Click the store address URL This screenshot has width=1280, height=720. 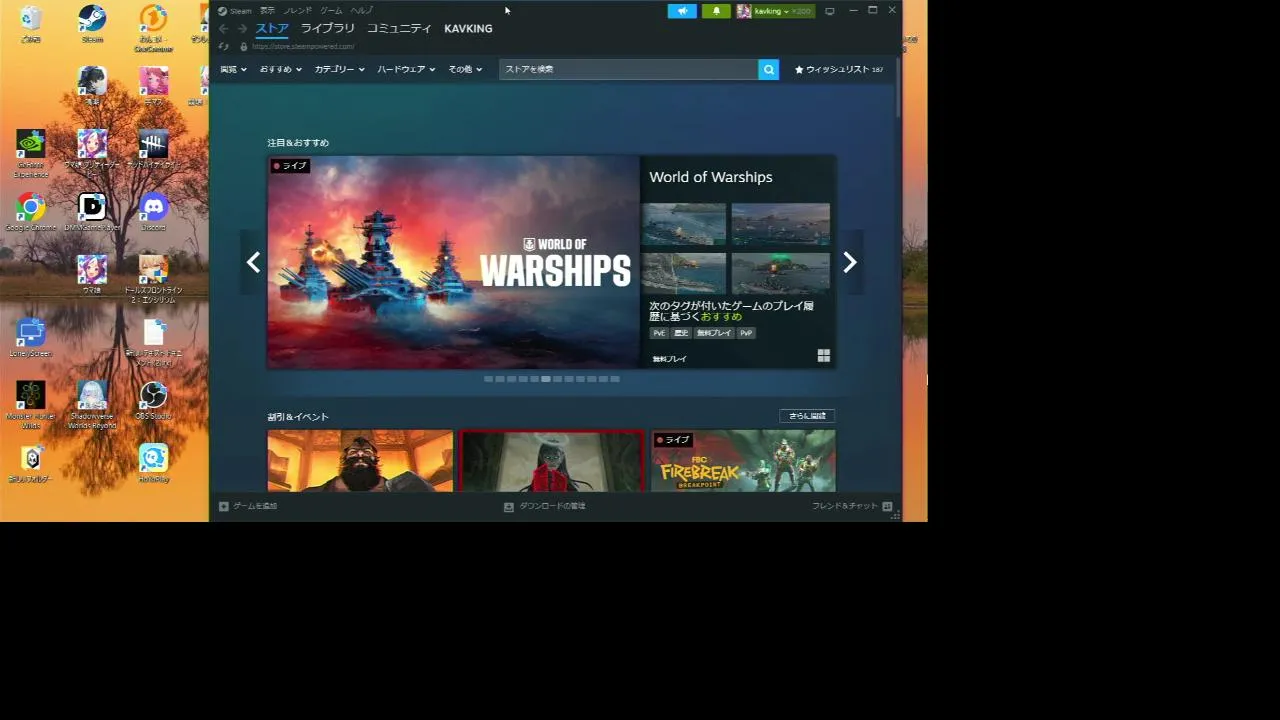[x=303, y=46]
